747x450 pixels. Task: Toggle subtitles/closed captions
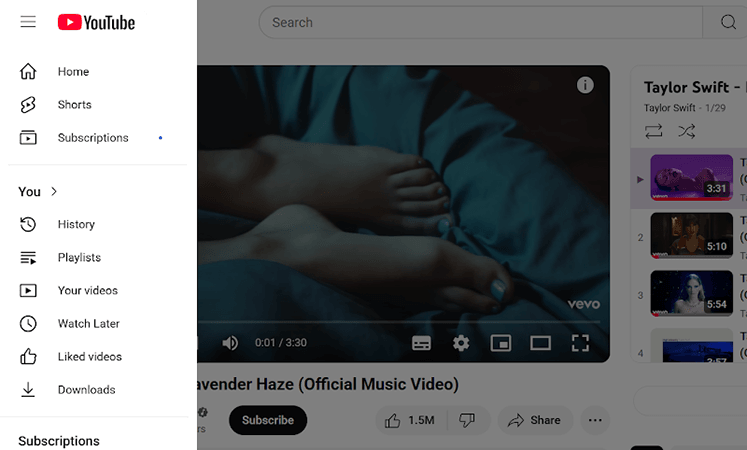tap(421, 343)
